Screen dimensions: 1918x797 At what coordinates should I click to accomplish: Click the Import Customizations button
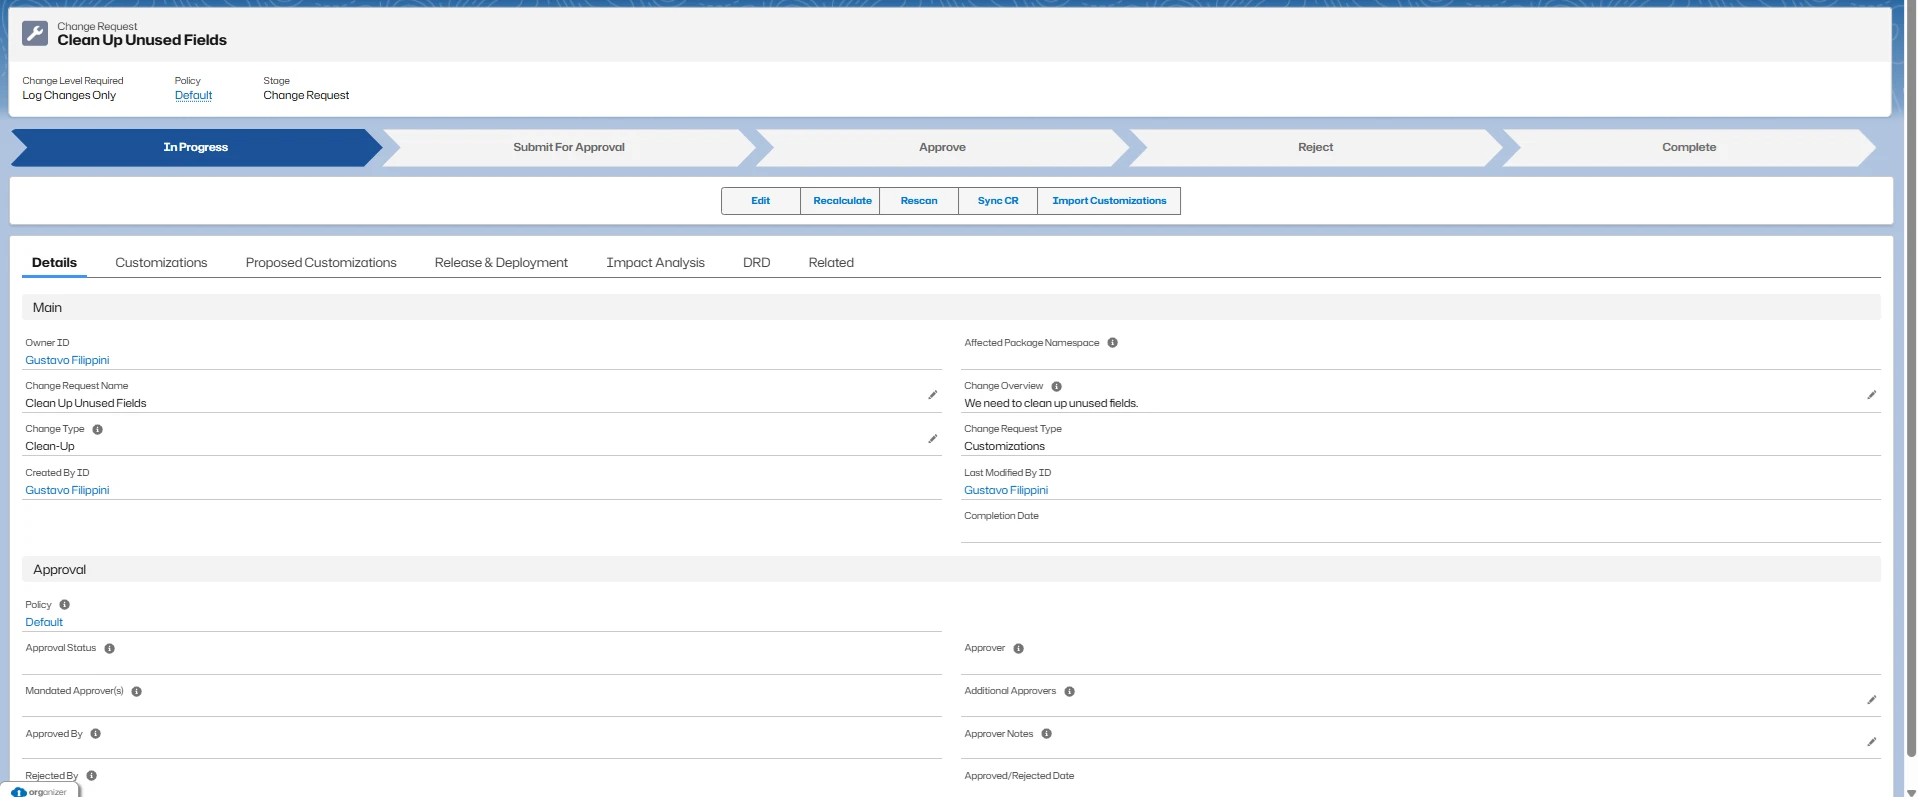pos(1108,201)
